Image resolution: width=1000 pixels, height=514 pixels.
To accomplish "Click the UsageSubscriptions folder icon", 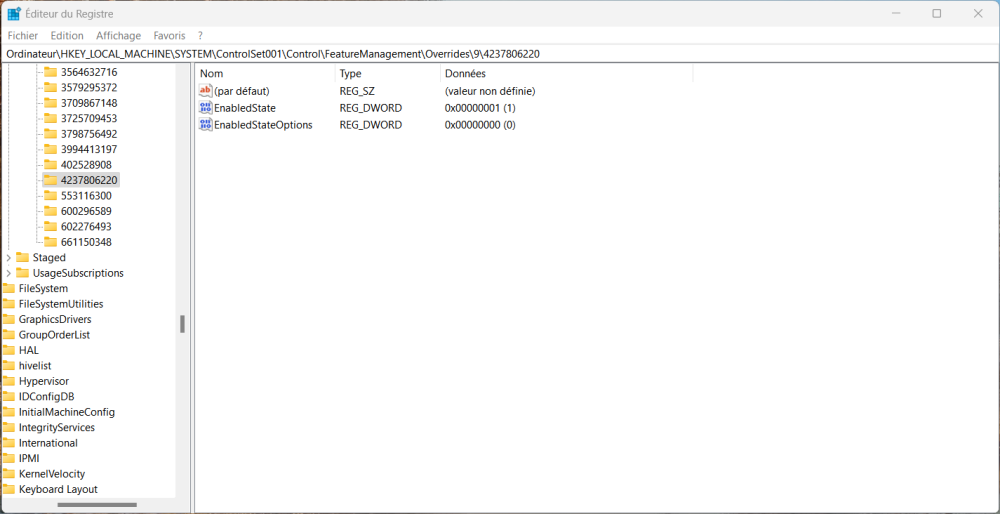I will click(x=22, y=273).
